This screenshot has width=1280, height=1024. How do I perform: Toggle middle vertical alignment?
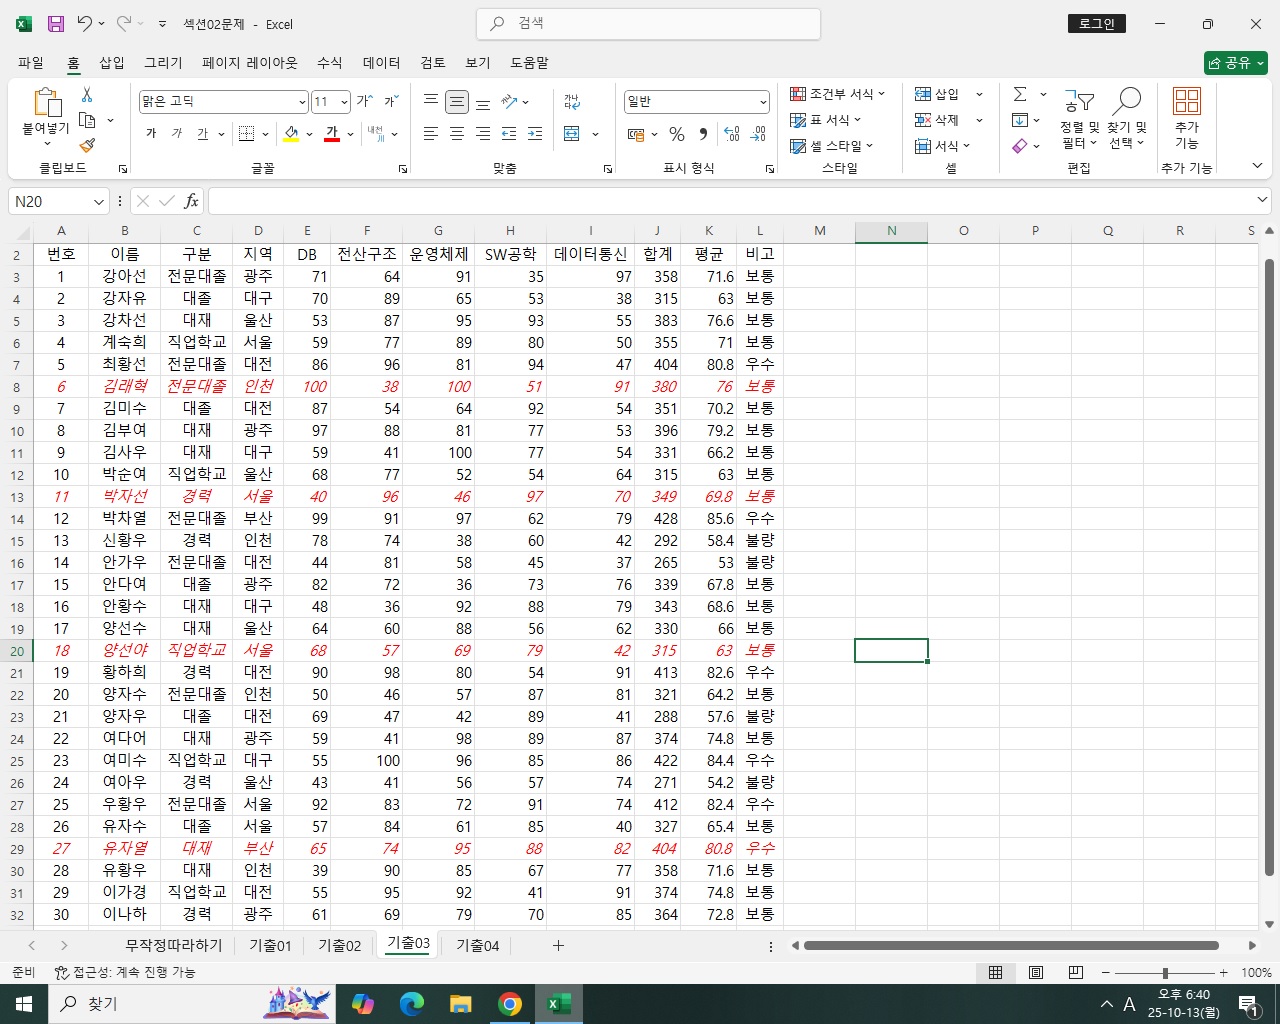[457, 102]
